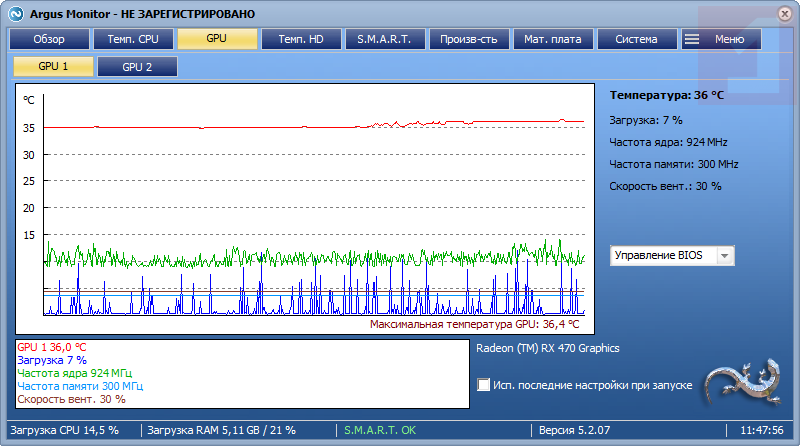Click the 11:47:56 clock in status bar
The height and width of the screenshot is (446, 800).
[x=762, y=430]
